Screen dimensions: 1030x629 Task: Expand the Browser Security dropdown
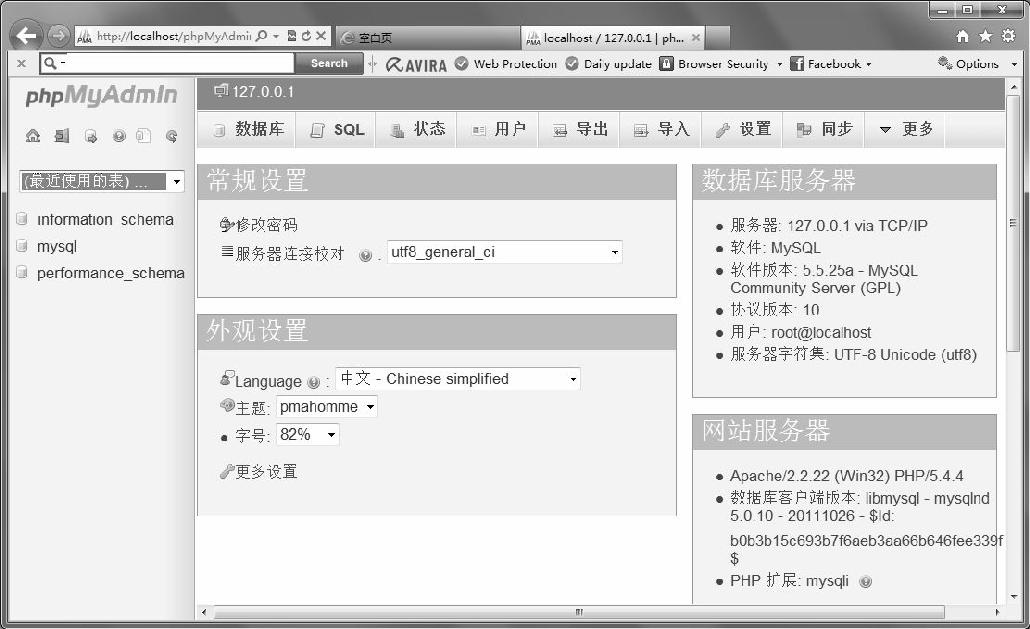click(x=780, y=64)
